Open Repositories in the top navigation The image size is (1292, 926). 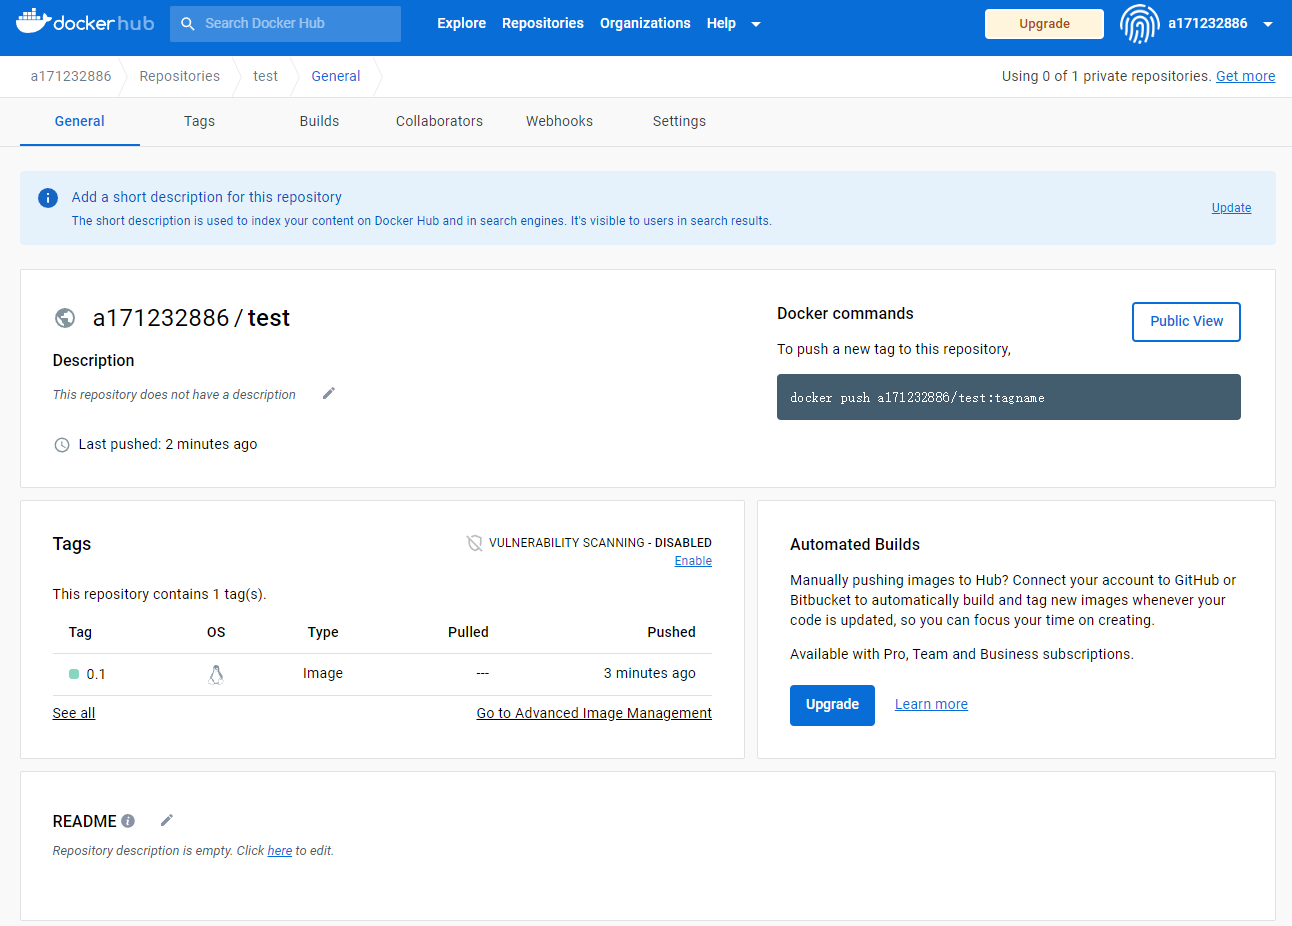point(543,23)
